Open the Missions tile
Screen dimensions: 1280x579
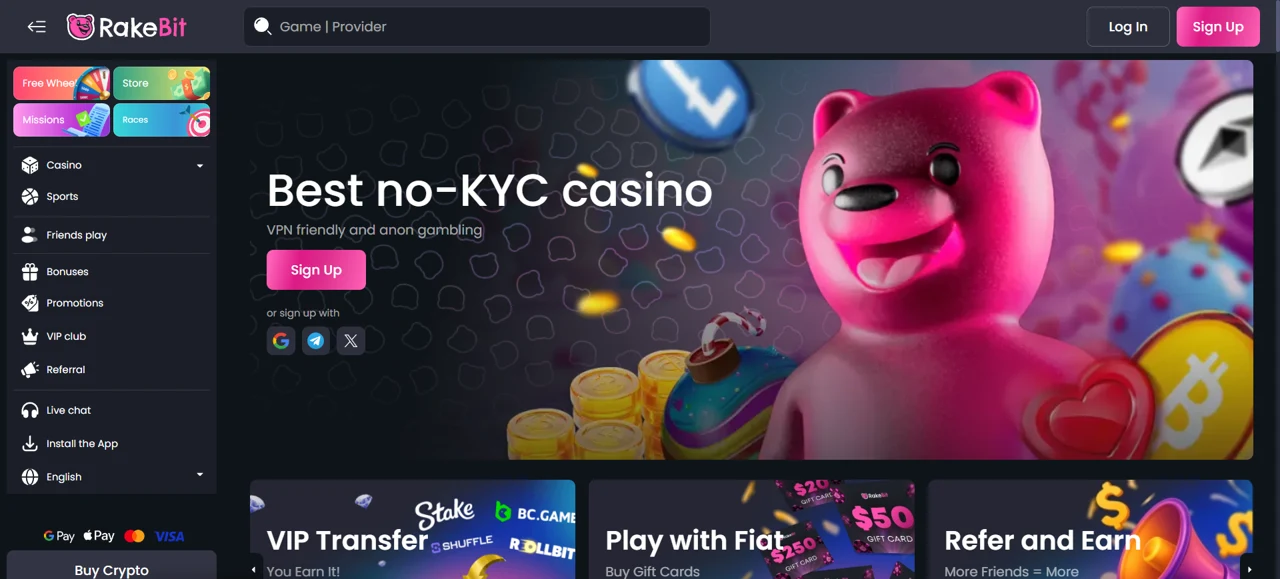(62, 120)
